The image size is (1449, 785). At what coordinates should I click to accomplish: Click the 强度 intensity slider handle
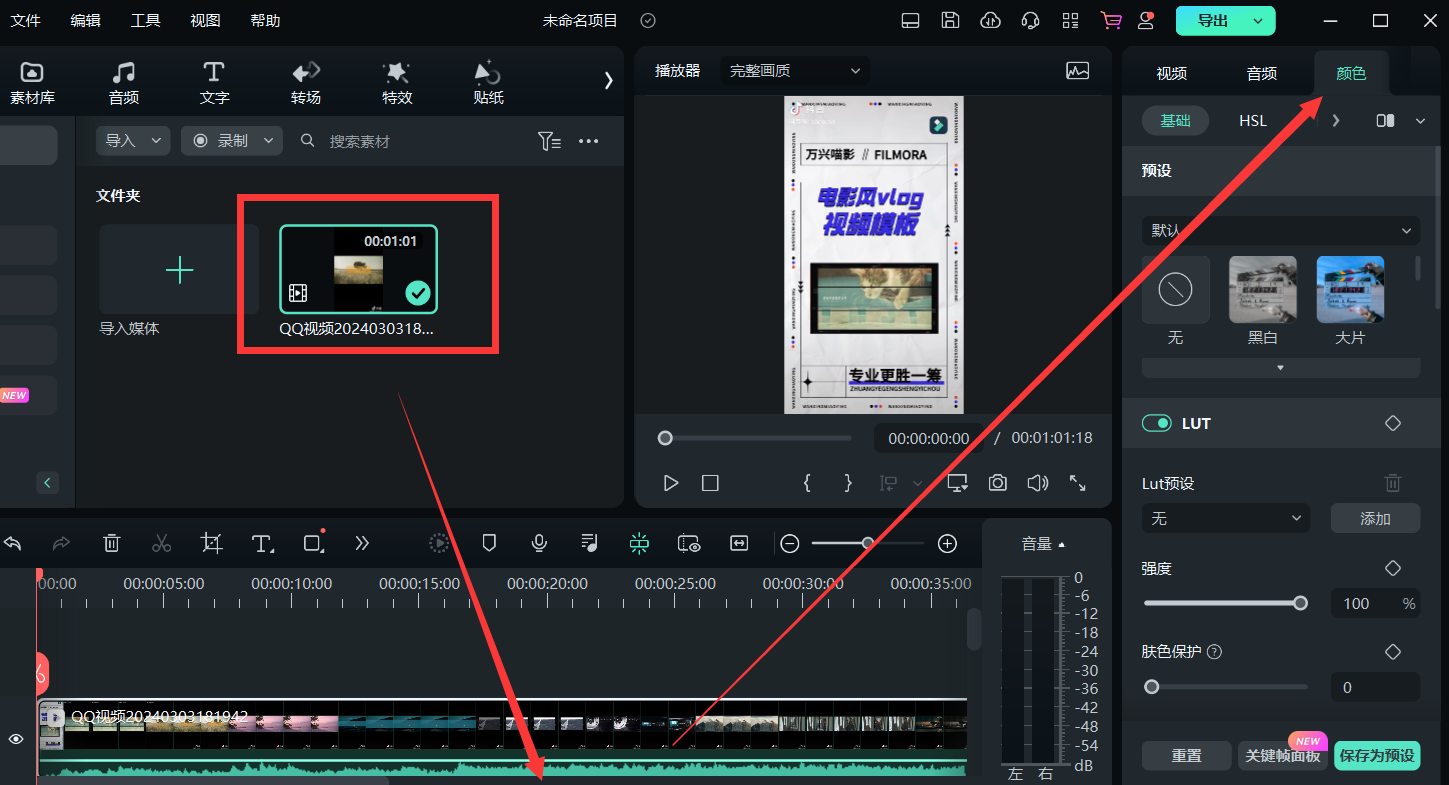click(1300, 603)
